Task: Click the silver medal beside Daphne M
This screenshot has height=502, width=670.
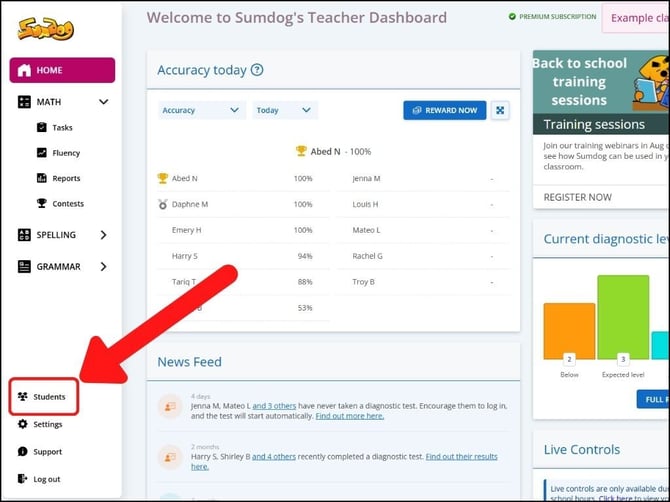Action: [x=162, y=204]
